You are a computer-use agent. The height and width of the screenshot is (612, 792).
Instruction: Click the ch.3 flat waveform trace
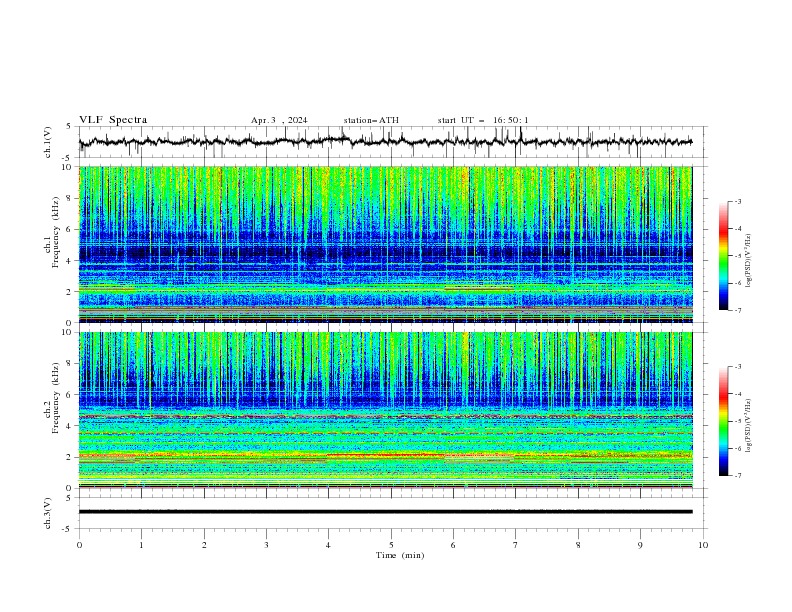(385, 512)
